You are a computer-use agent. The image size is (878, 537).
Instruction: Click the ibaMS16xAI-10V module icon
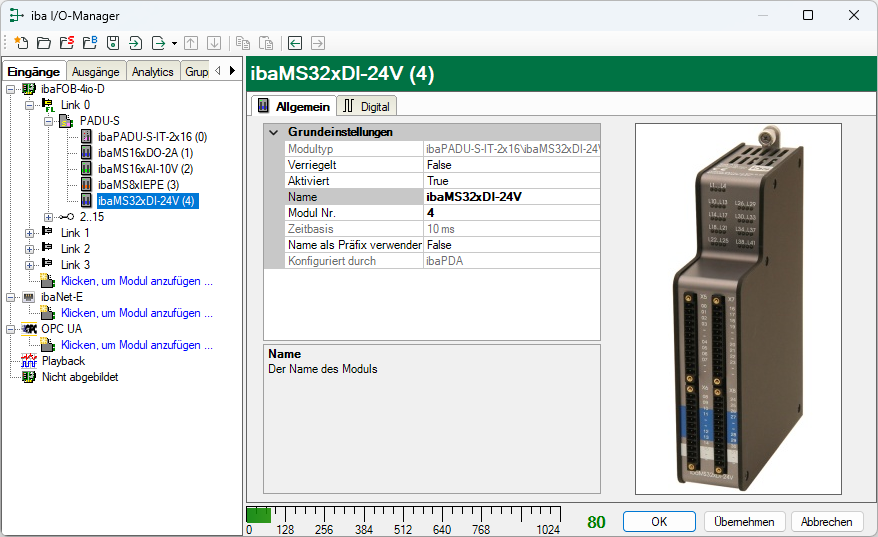coord(87,169)
